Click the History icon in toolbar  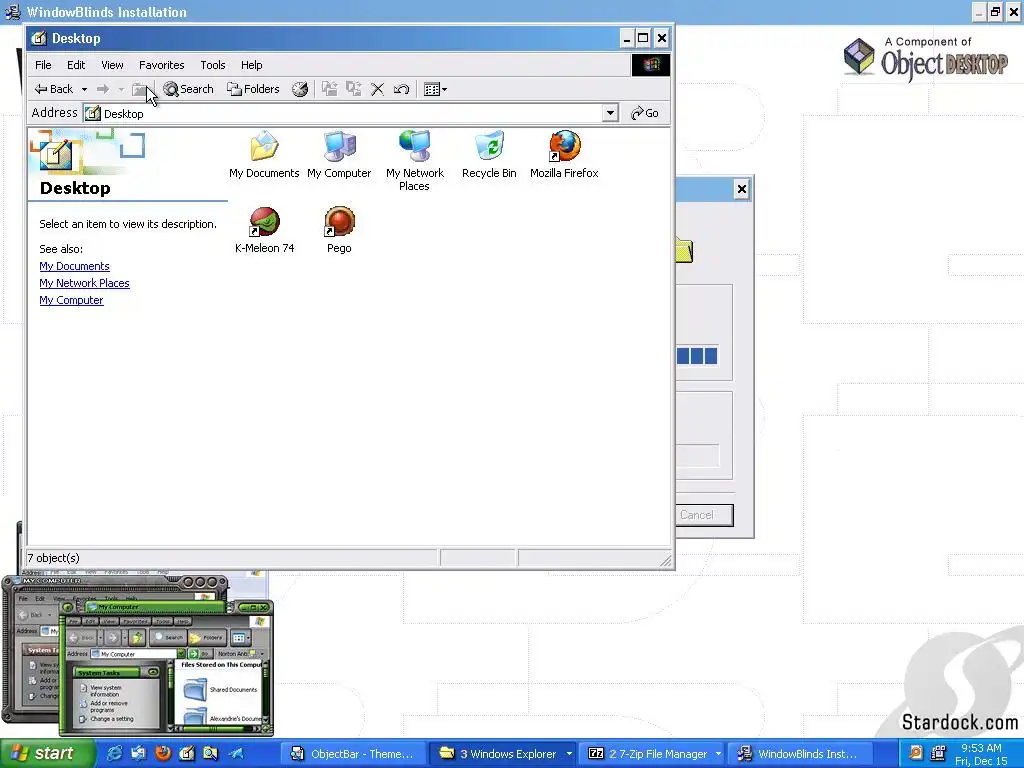[300, 89]
